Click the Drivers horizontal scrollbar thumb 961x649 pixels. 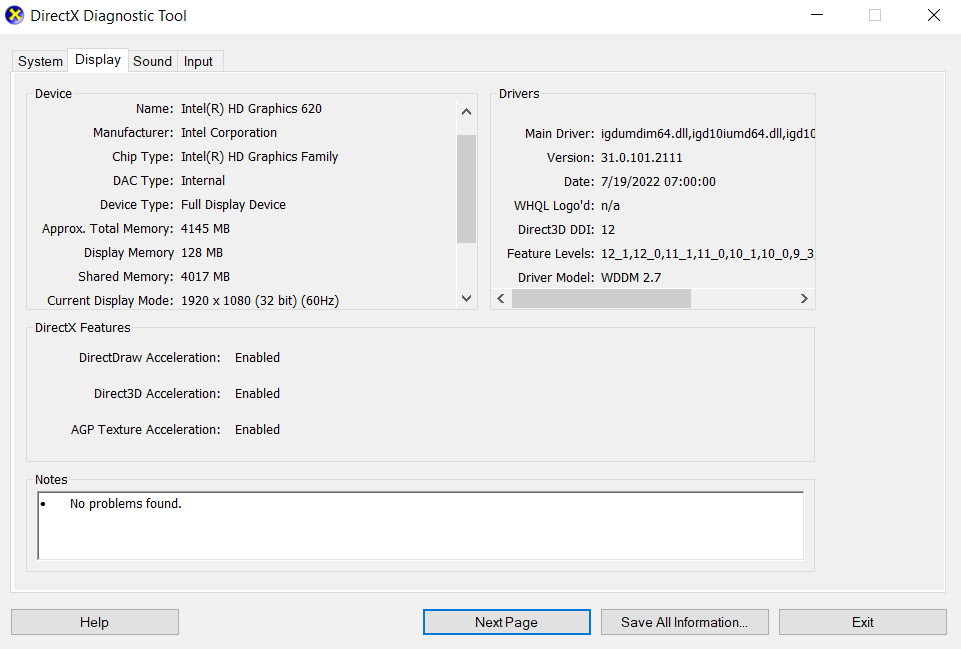[601, 298]
